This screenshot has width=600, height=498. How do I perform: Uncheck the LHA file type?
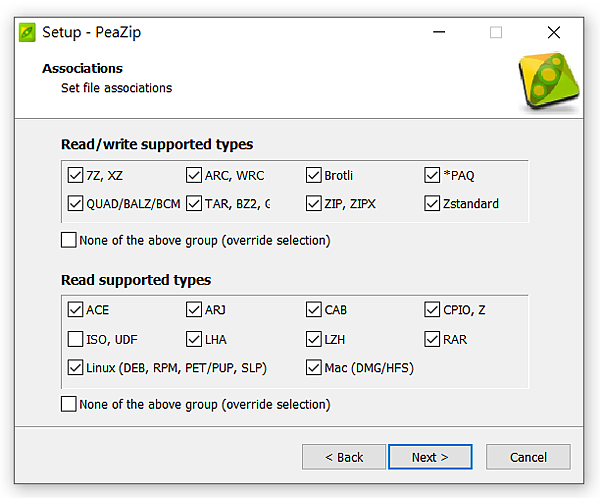(x=194, y=339)
